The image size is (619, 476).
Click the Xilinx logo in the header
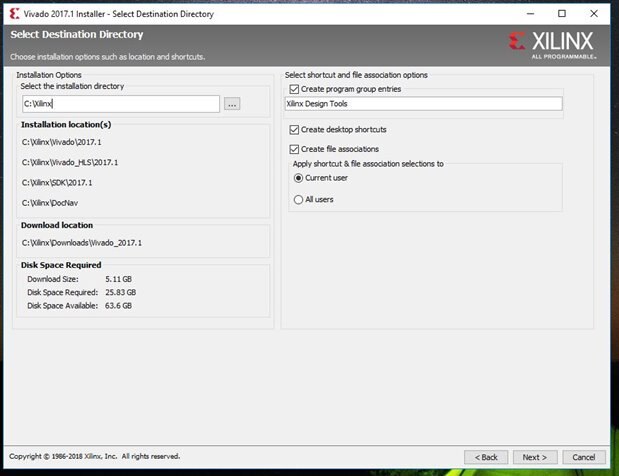coord(552,45)
